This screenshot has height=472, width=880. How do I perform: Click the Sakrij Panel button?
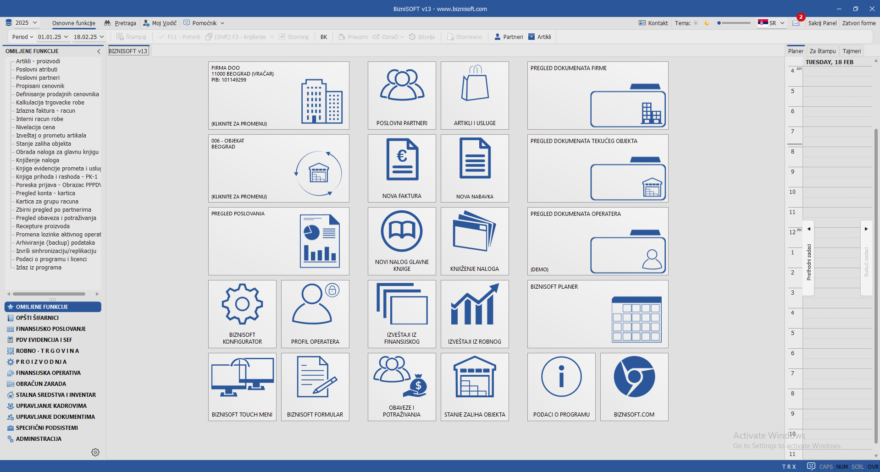pos(822,22)
